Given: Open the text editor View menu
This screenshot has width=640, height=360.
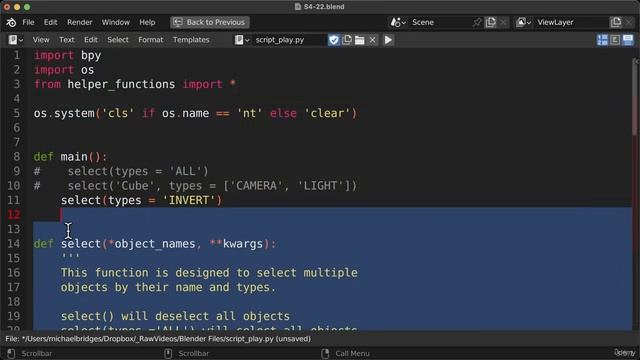Looking at the screenshot, I should tap(41, 40).
